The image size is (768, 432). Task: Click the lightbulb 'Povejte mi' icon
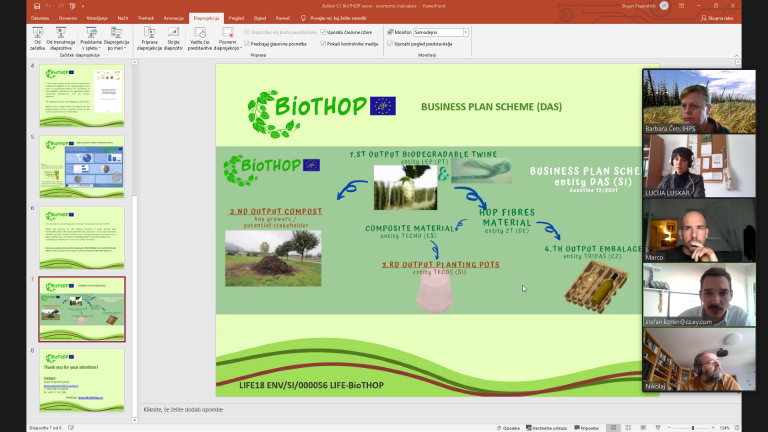coord(303,18)
